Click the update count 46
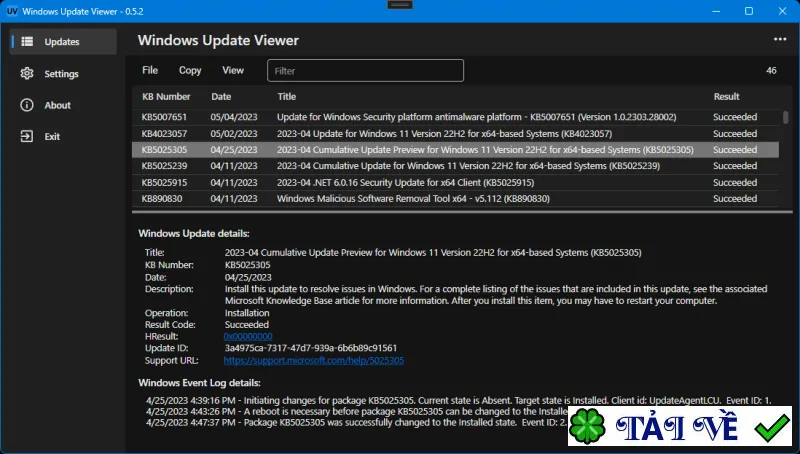The width and height of the screenshot is (800, 454). tap(771, 70)
